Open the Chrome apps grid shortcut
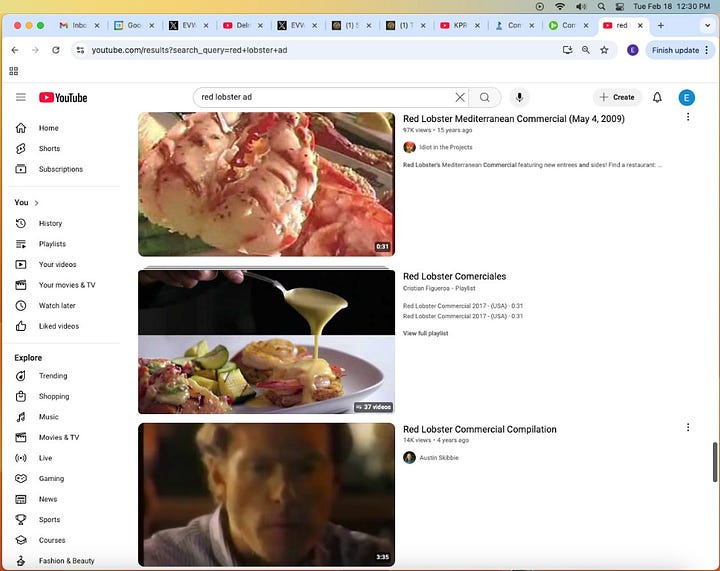 pos(14,71)
